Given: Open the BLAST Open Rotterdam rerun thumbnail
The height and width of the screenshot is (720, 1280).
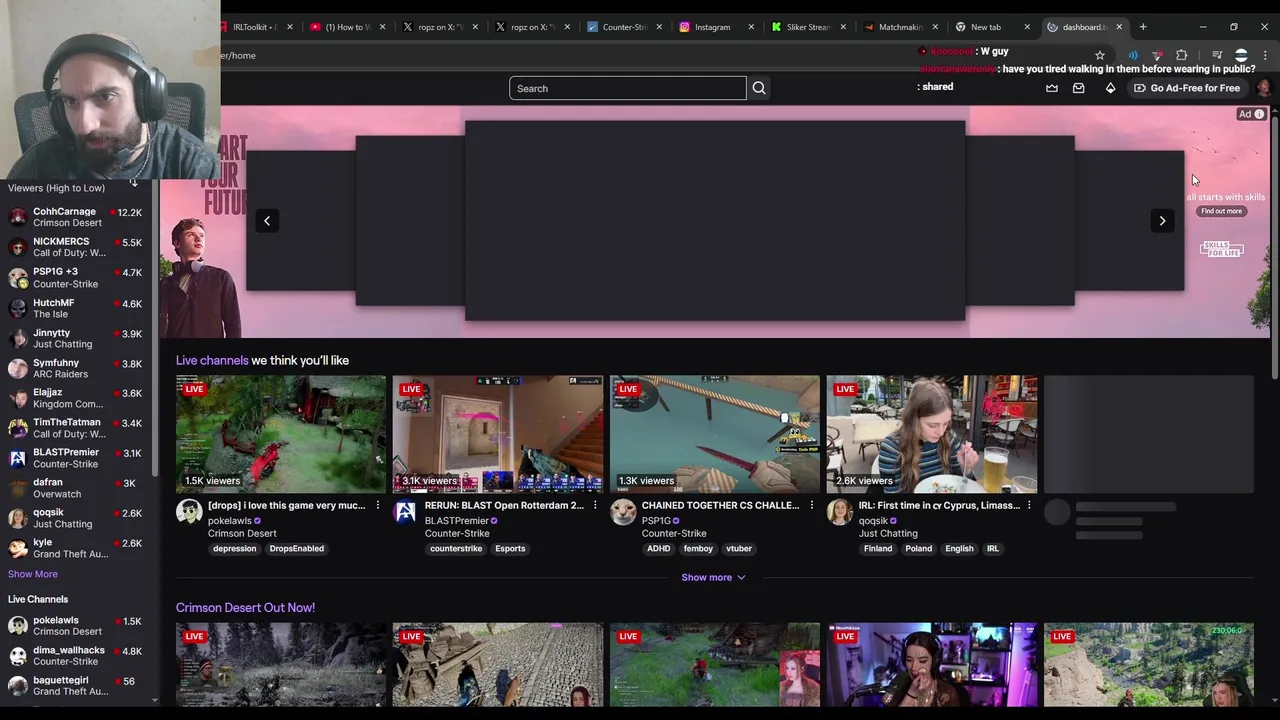Looking at the screenshot, I should click(x=498, y=435).
